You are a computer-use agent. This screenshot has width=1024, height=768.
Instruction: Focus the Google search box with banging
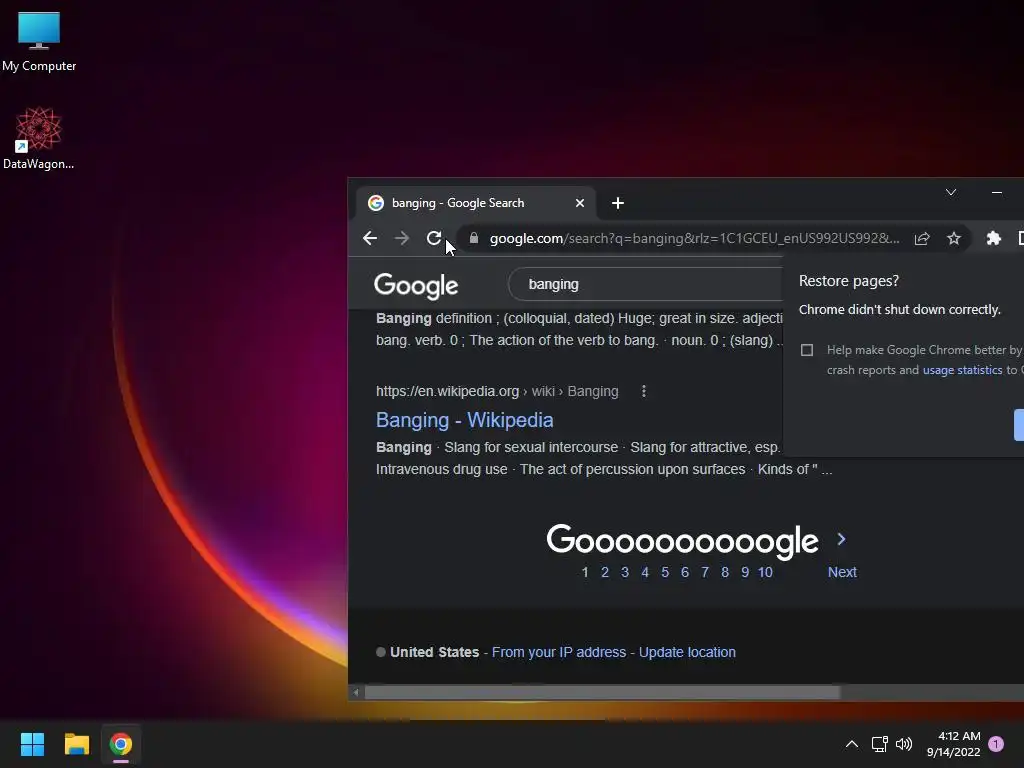tap(645, 284)
